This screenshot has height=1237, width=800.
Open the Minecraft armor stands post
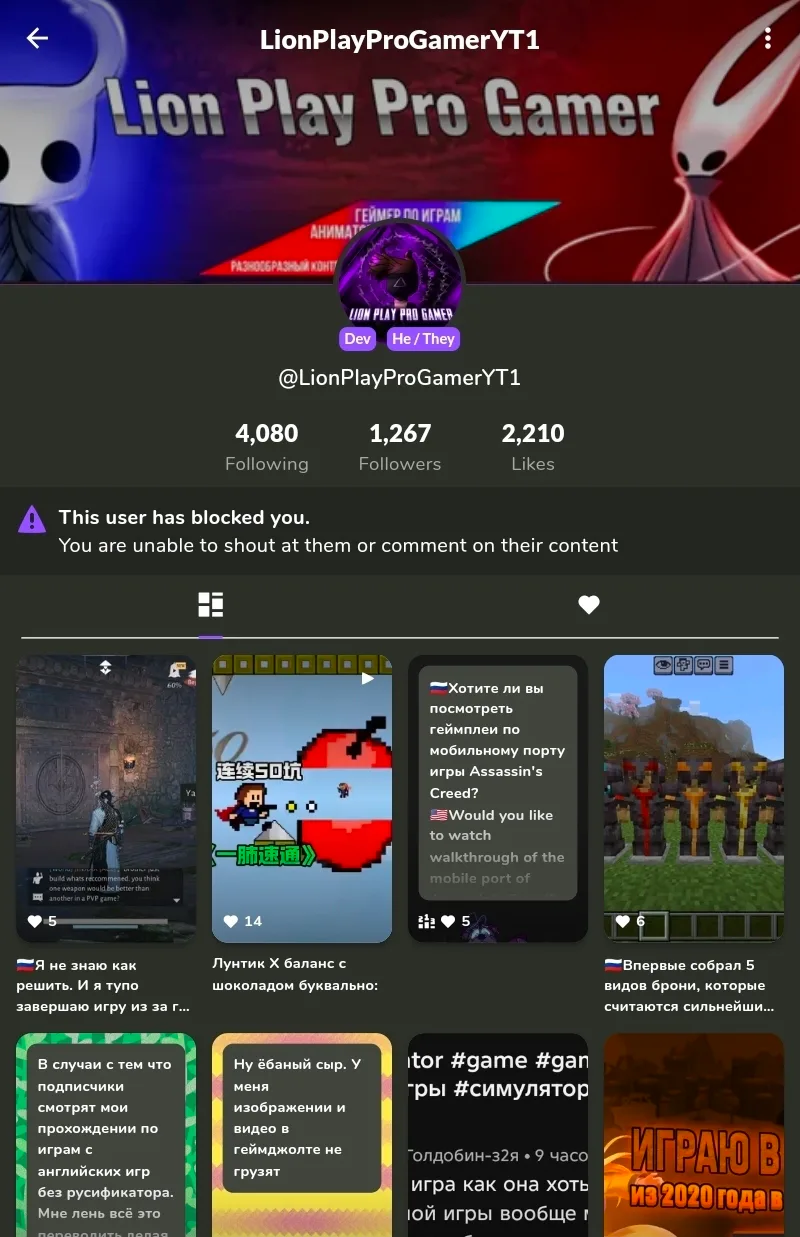694,798
